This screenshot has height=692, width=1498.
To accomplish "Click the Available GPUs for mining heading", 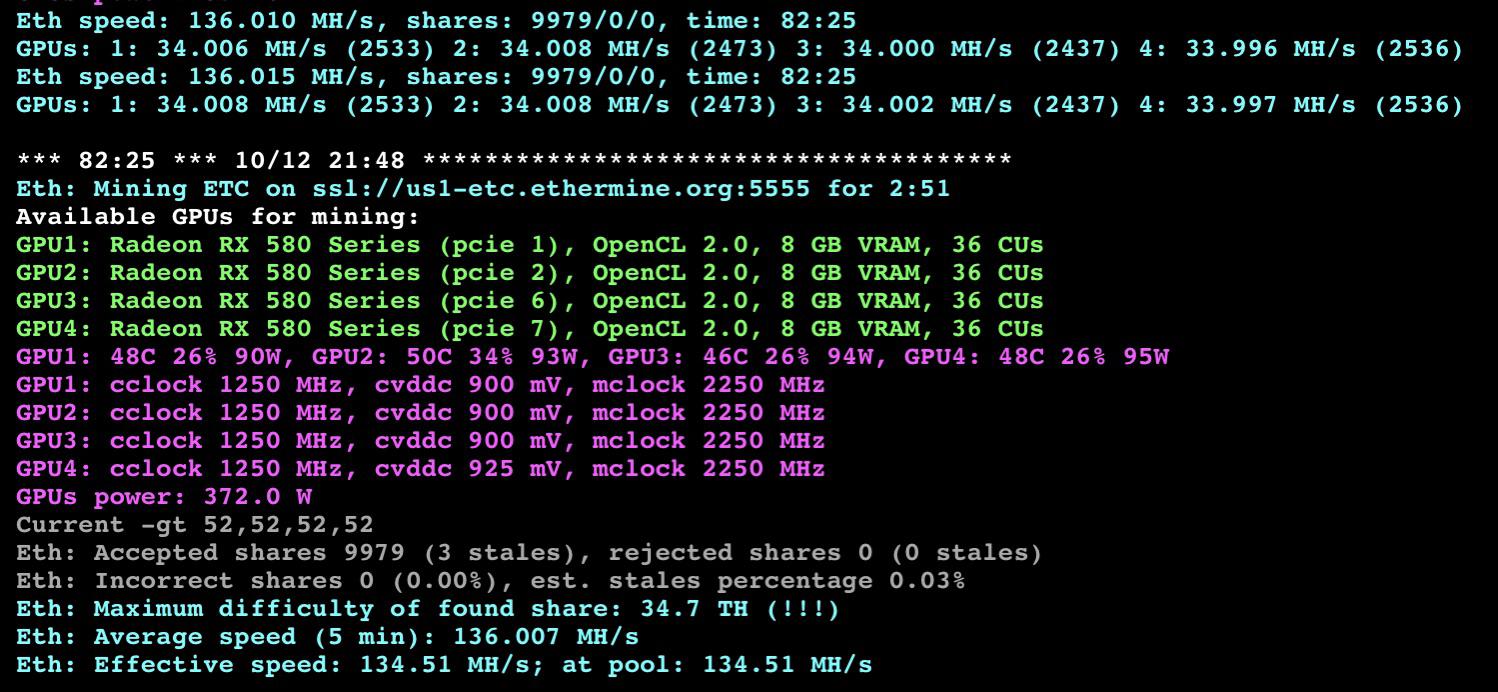I will [215, 216].
